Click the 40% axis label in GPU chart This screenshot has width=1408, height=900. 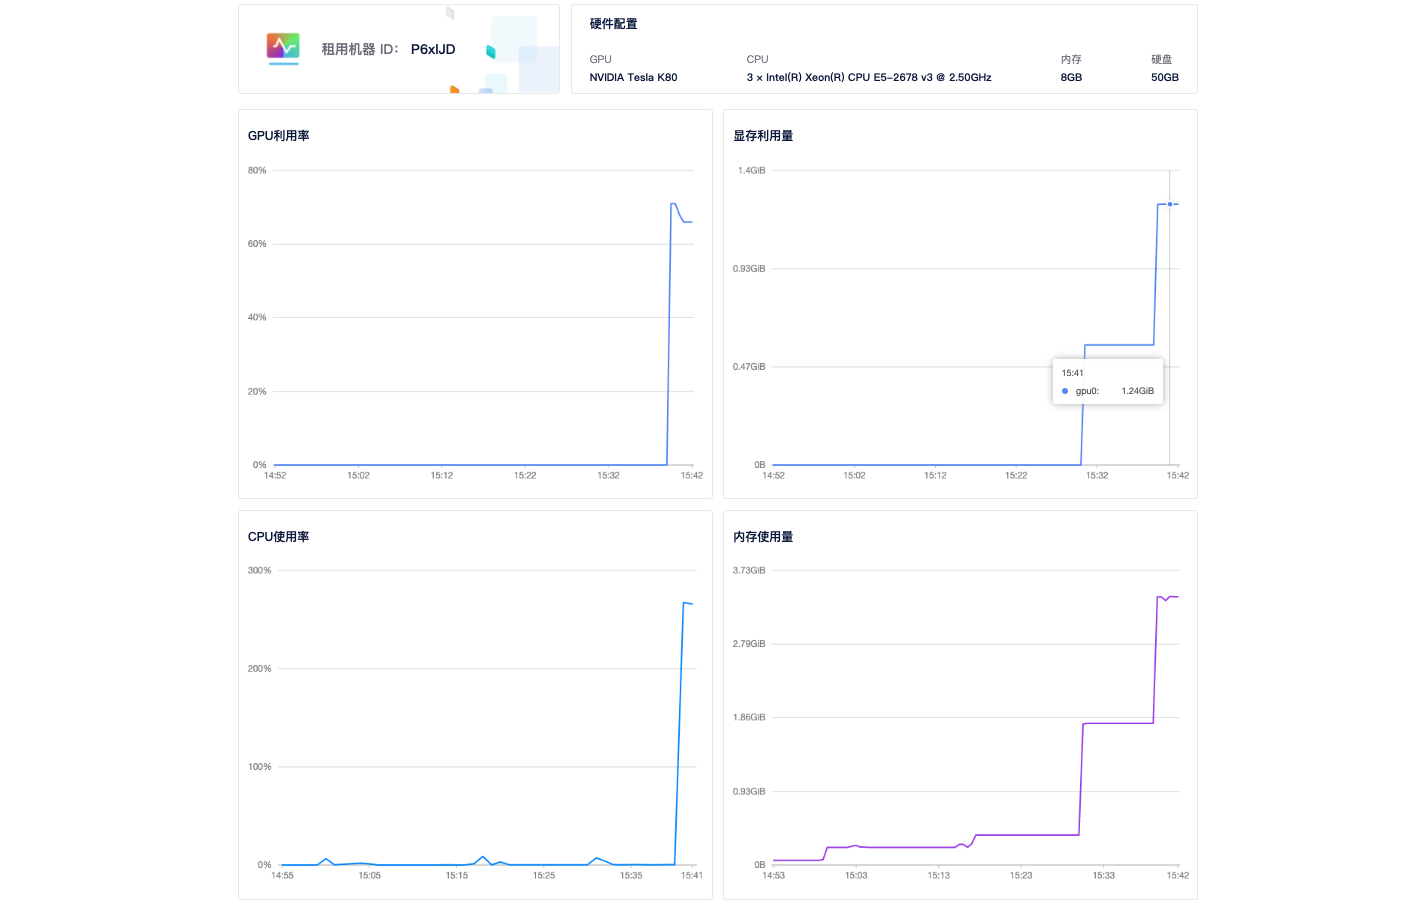click(x=257, y=318)
